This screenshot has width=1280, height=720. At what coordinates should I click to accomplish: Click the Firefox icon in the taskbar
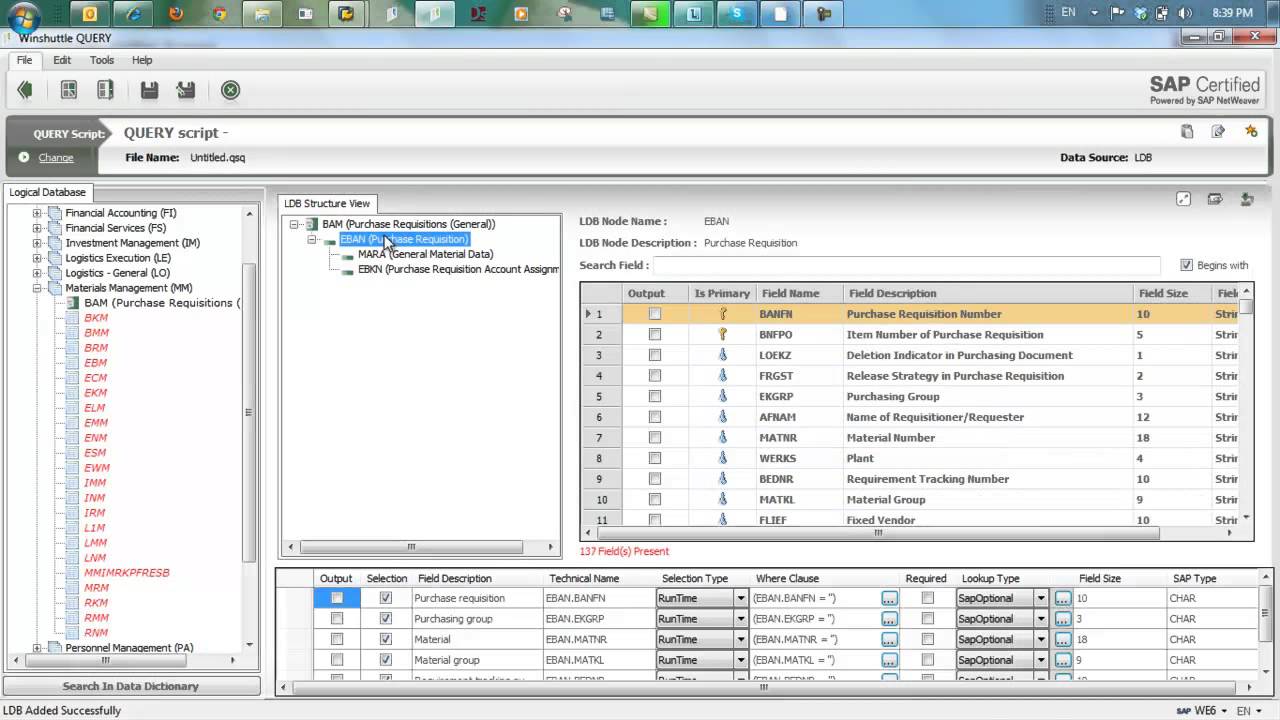(176, 14)
